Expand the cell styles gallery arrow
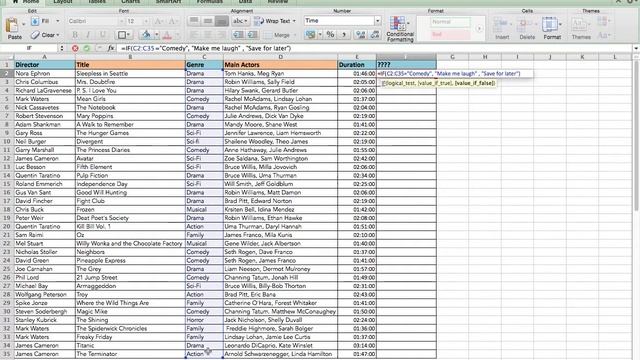The height and width of the screenshot is (360, 640). pos(479,28)
